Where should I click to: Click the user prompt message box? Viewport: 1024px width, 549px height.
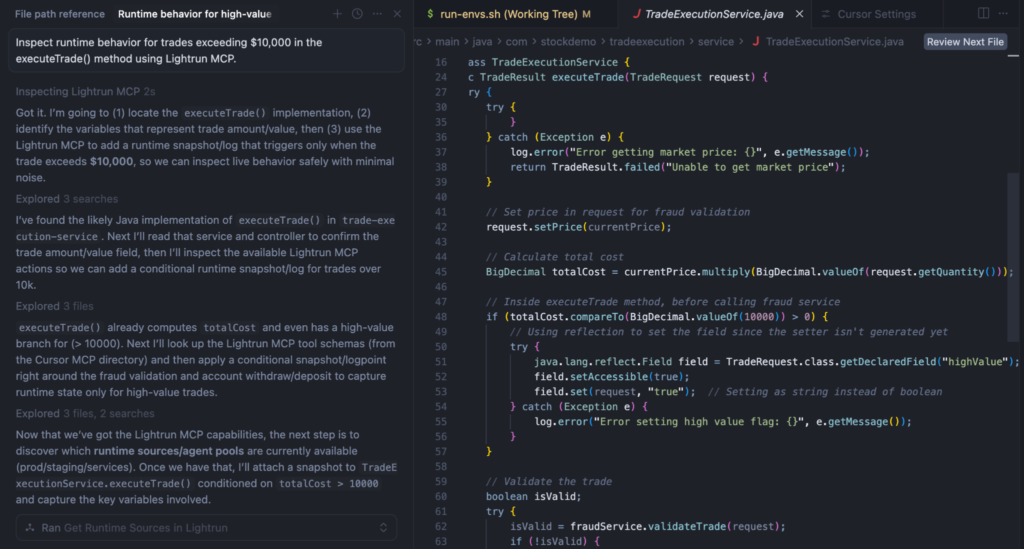click(206, 50)
